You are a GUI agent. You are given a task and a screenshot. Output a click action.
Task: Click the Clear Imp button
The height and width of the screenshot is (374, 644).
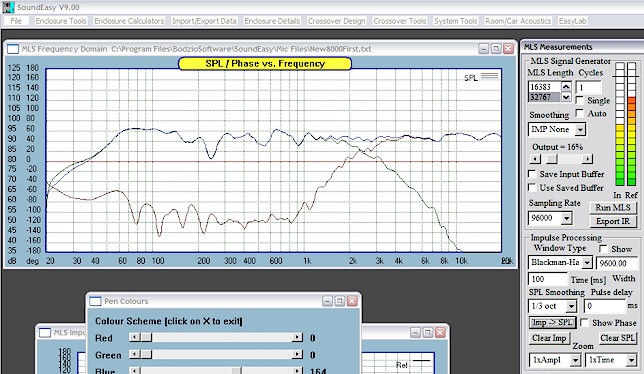coord(549,338)
